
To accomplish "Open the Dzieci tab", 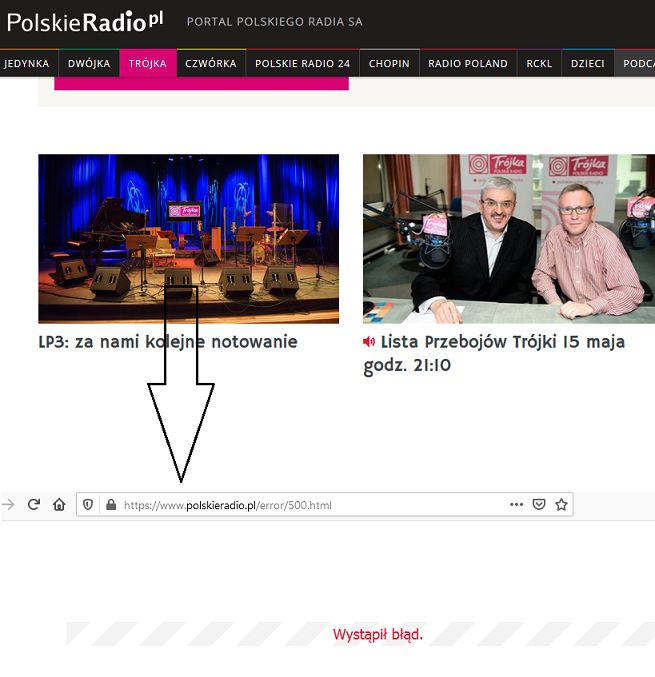I will pos(588,63).
